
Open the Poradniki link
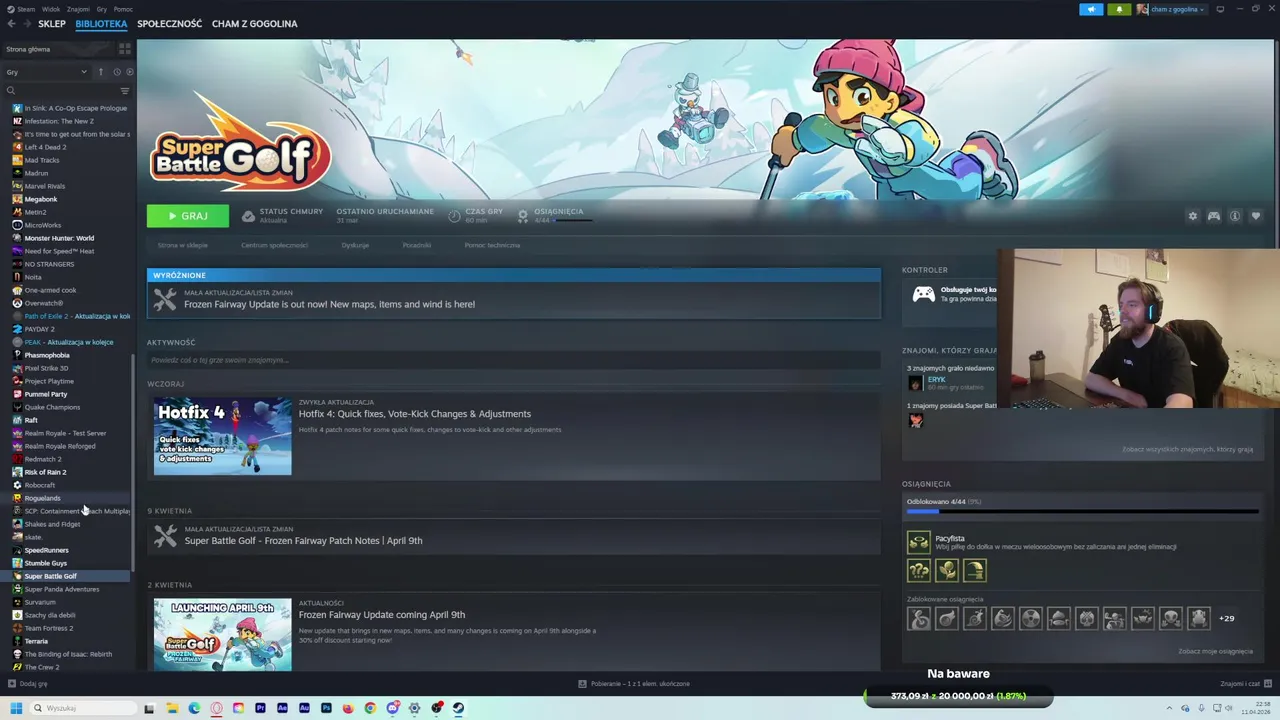click(x=417, y=245)
